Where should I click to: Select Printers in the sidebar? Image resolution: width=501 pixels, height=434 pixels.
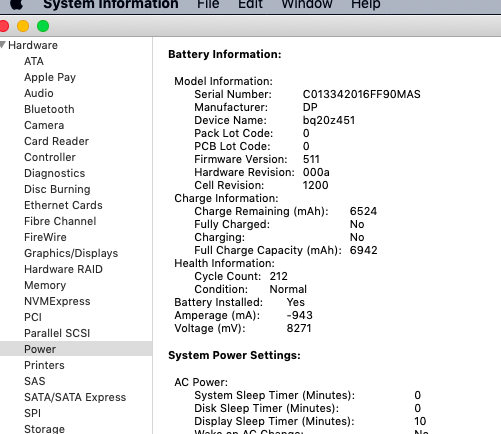[44, 365]
